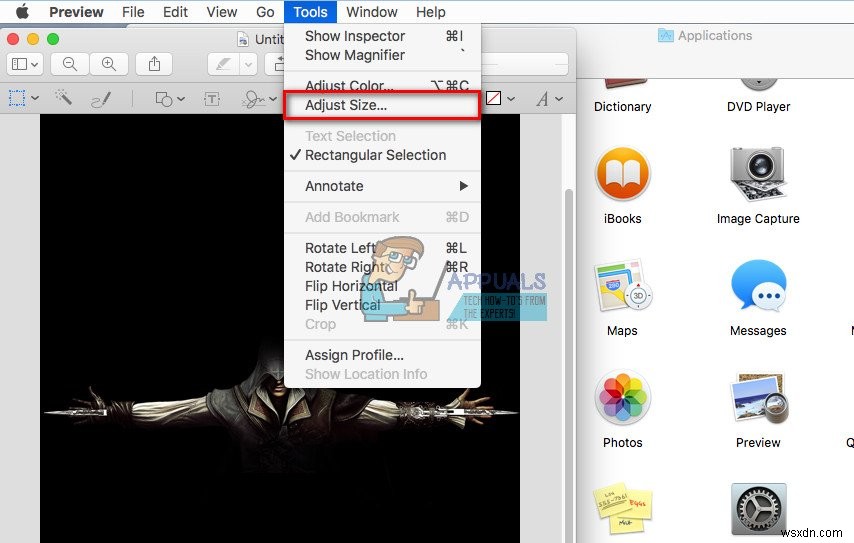Screen dimensions: 854x543
Task: Expand the Shapes dropdown chevron
Action: pos(181,99)
